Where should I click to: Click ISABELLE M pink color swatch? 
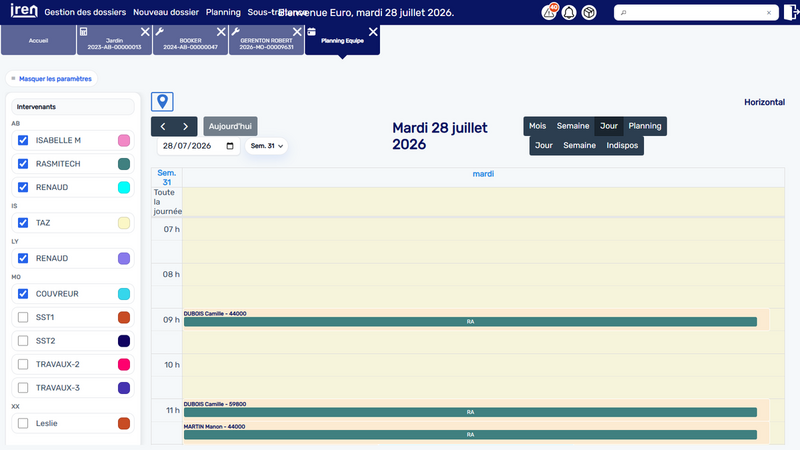coord(124,140)
